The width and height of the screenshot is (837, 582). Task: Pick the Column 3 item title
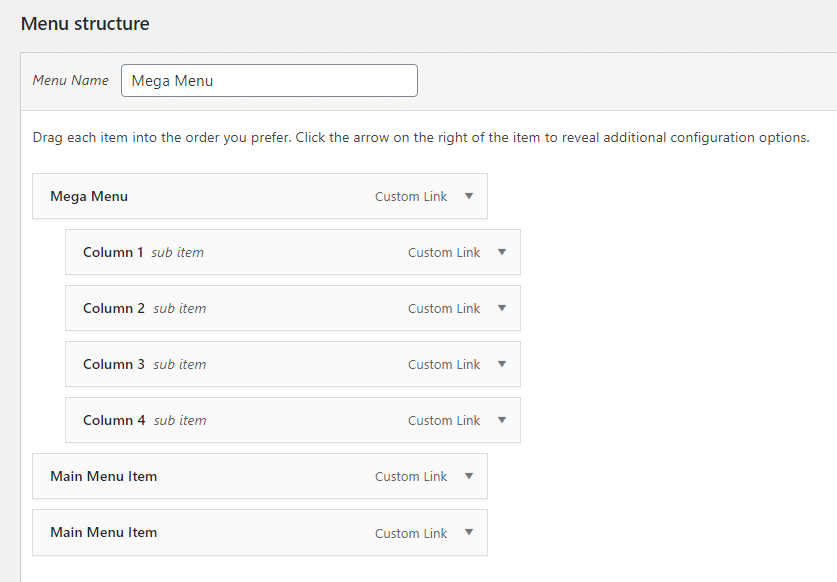point(114,364)
